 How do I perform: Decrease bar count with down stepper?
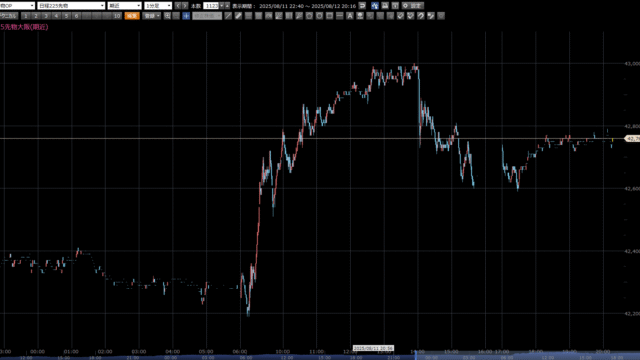(x=222, y=6)
